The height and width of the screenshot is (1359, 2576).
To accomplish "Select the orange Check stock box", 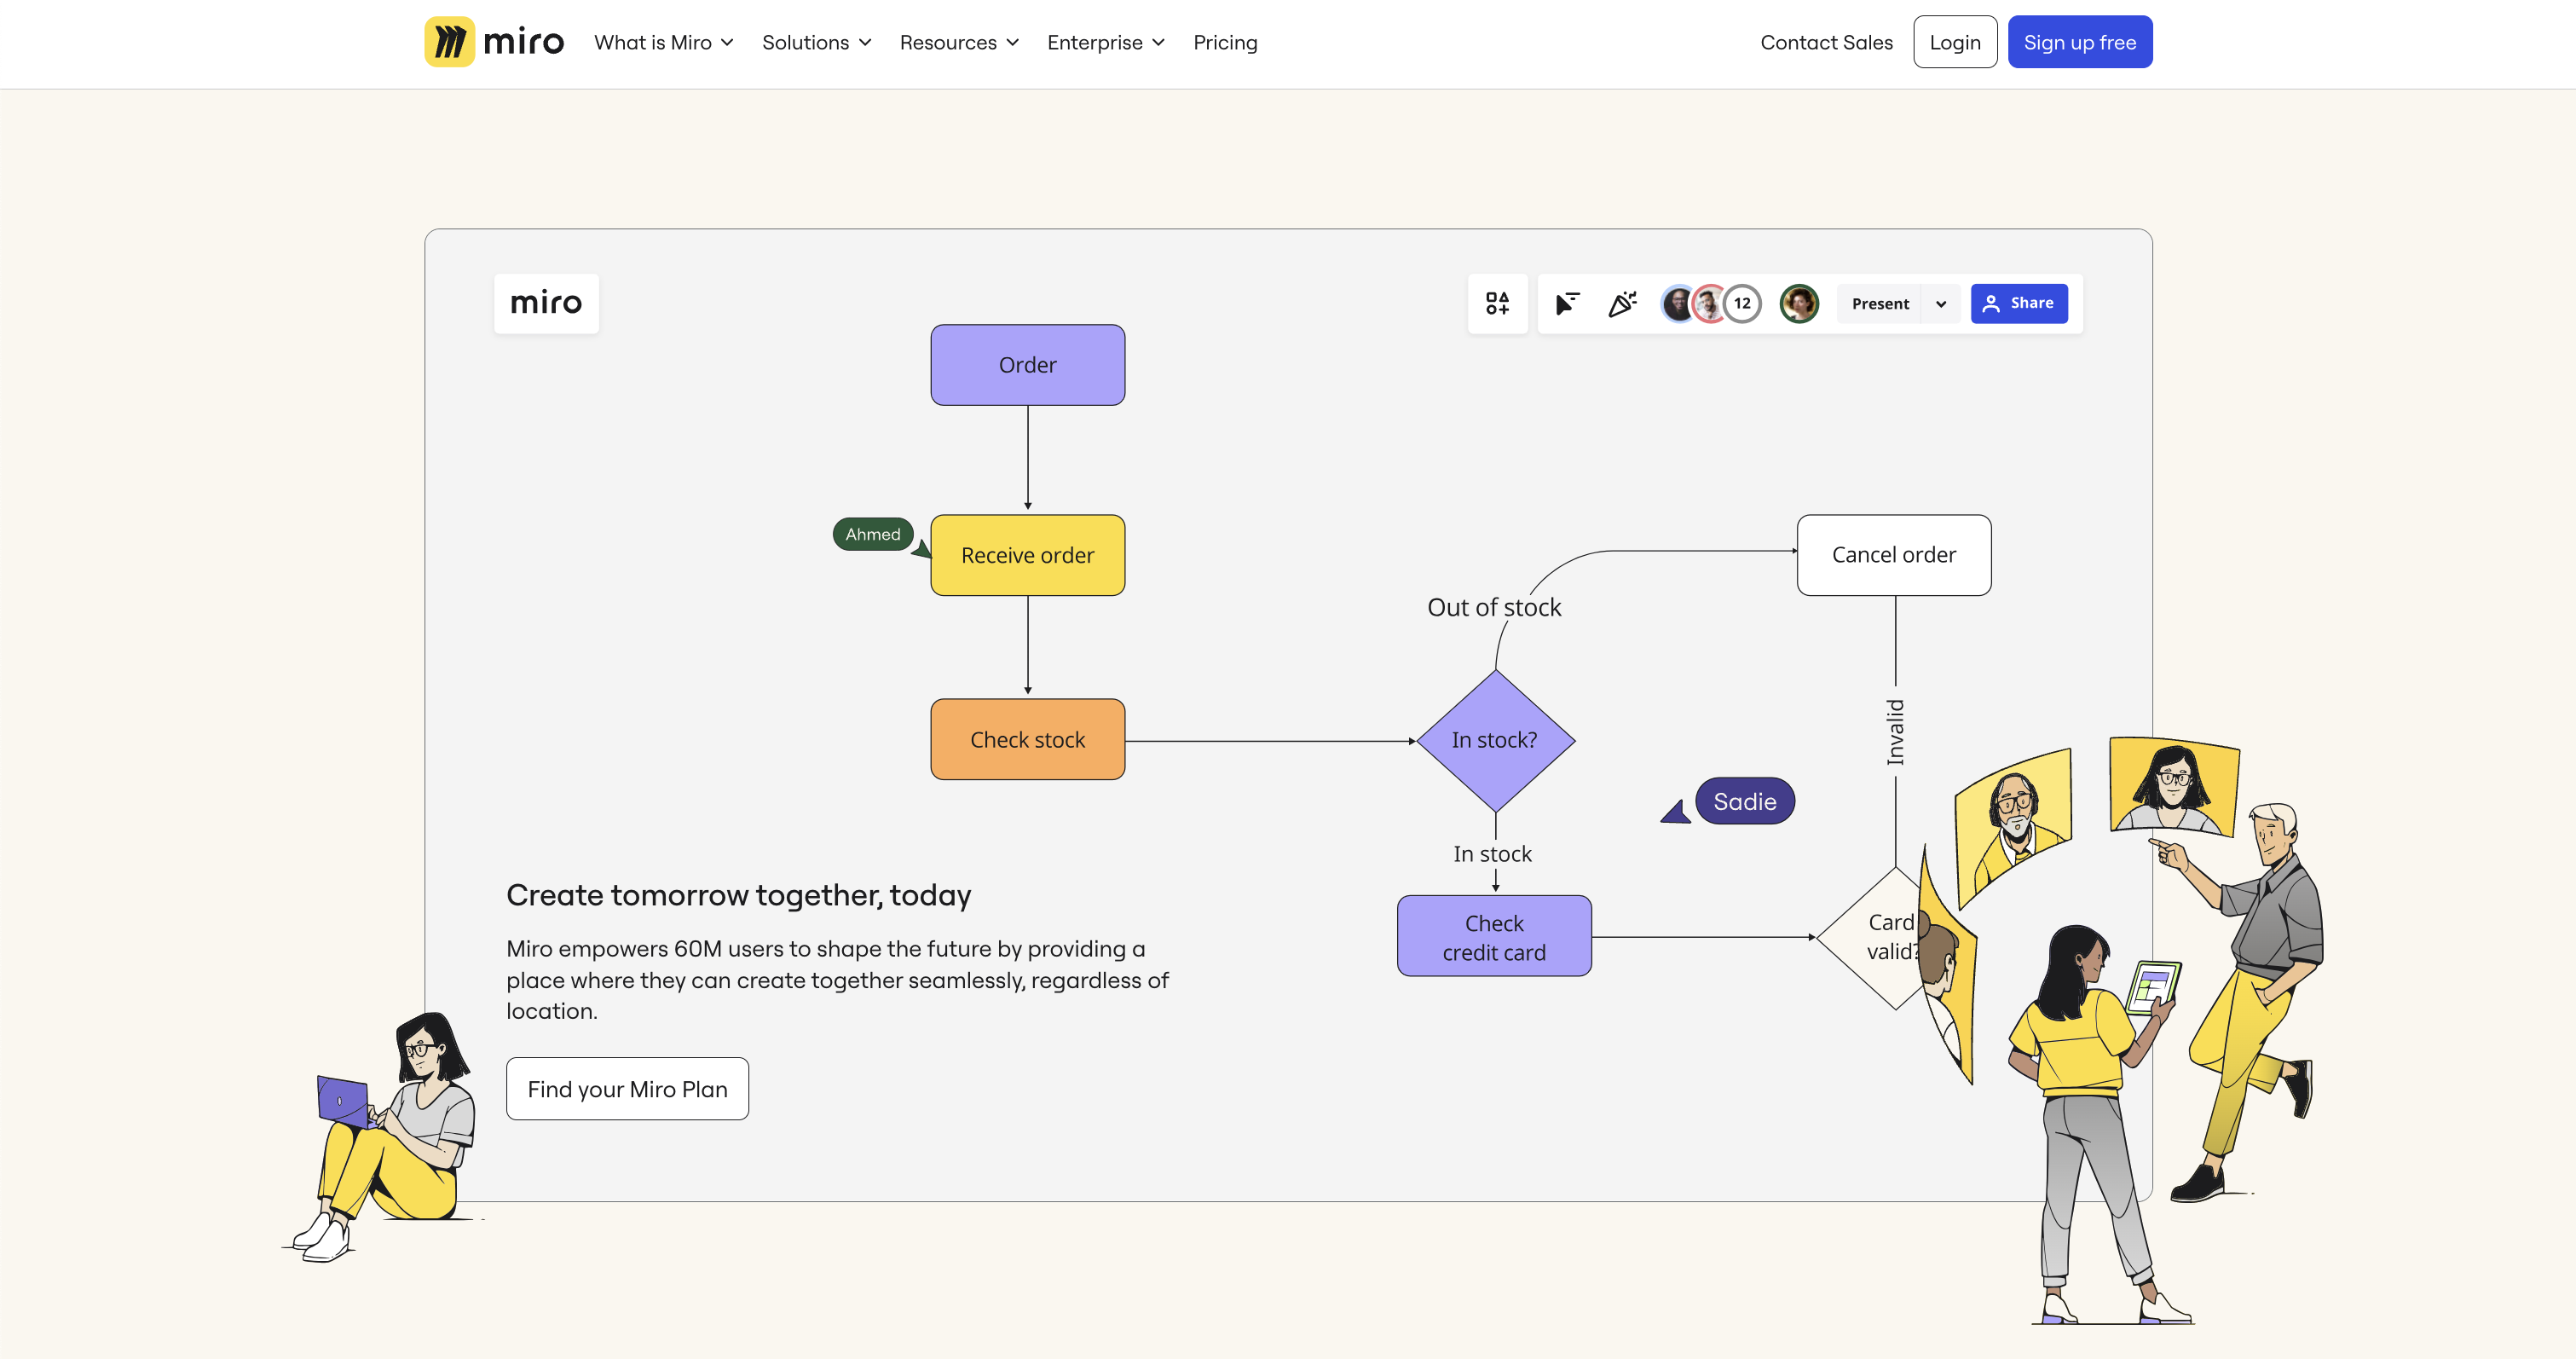I will (1027, 740).
